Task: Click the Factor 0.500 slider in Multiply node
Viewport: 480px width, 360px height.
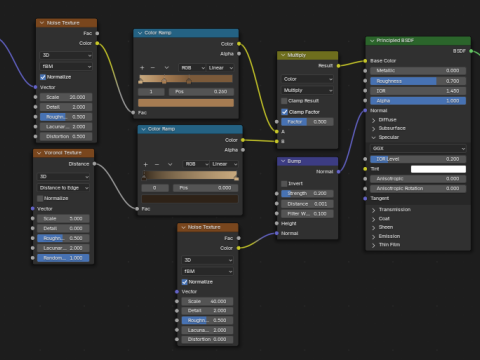Action: pyautogui.click(x=307, y=122)
